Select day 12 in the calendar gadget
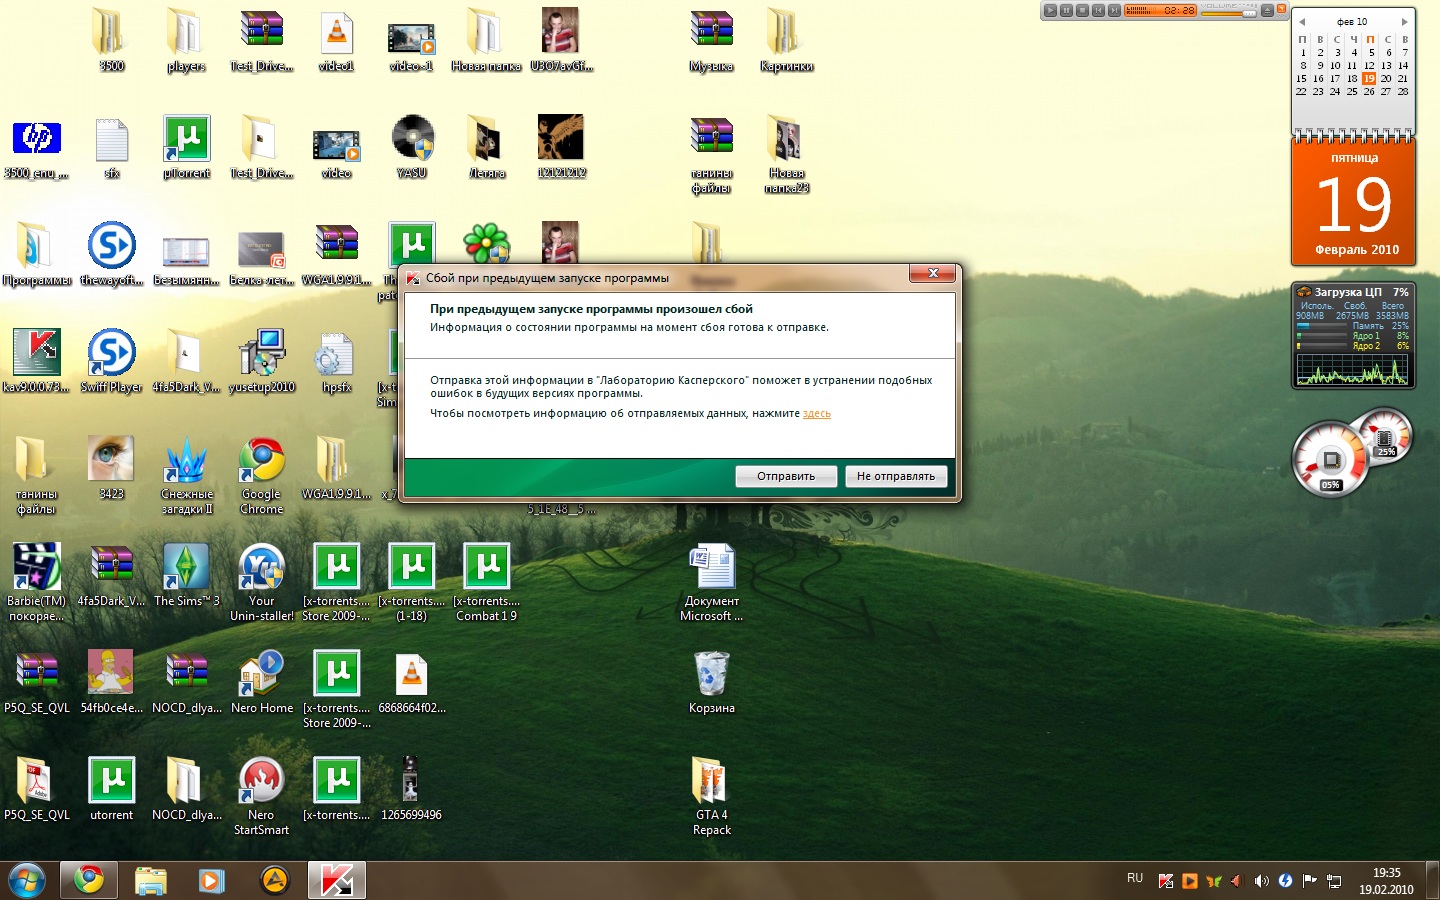Viewport: 1440px width, 900px height. click(1369, 65)
